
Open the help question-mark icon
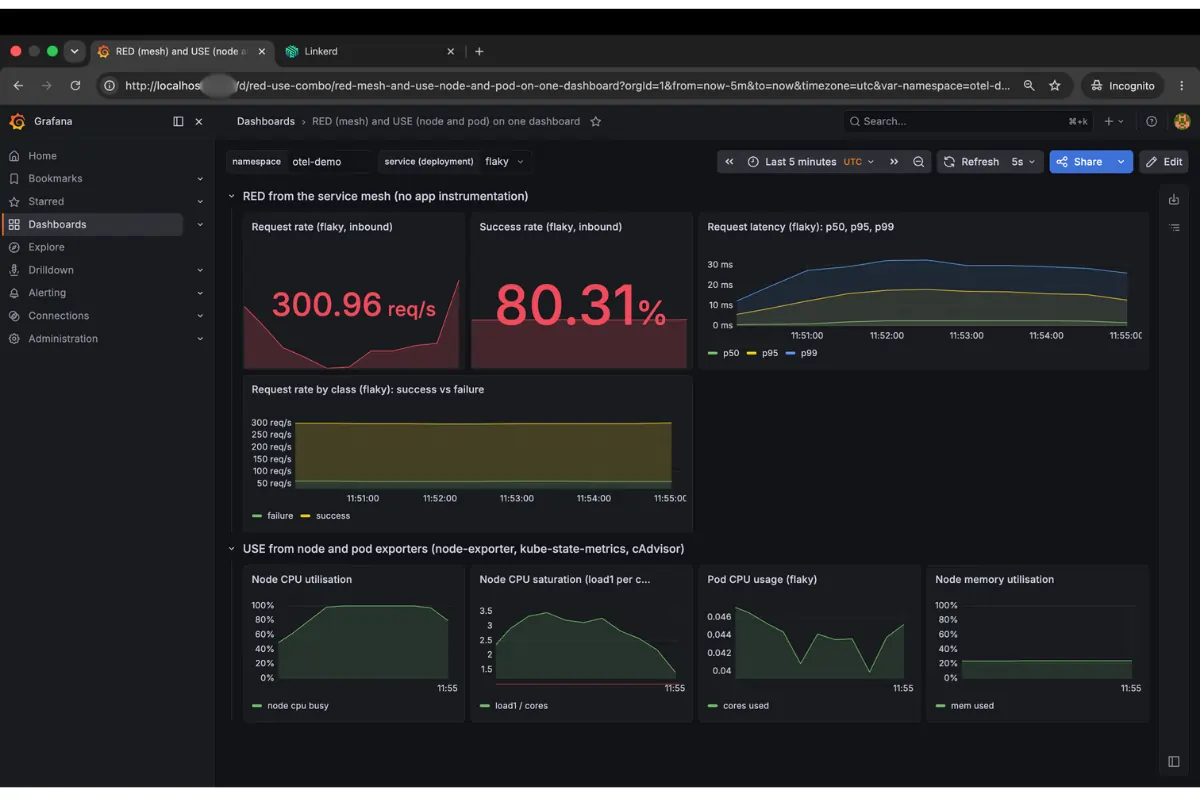click(x=1152, y=122)
